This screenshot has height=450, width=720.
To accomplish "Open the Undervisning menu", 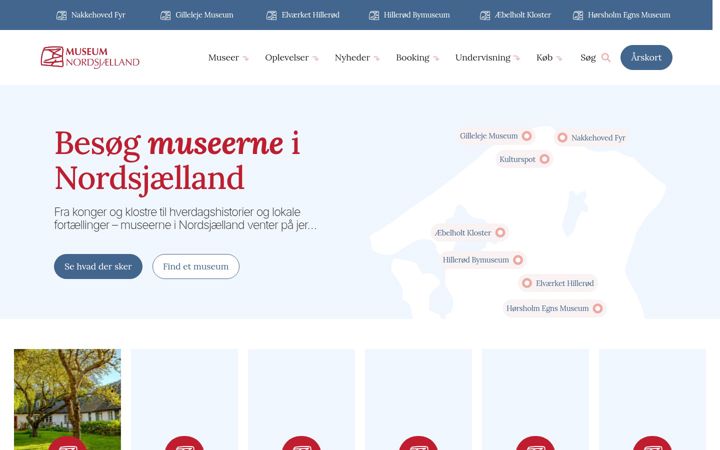I will tap(483, 57).
